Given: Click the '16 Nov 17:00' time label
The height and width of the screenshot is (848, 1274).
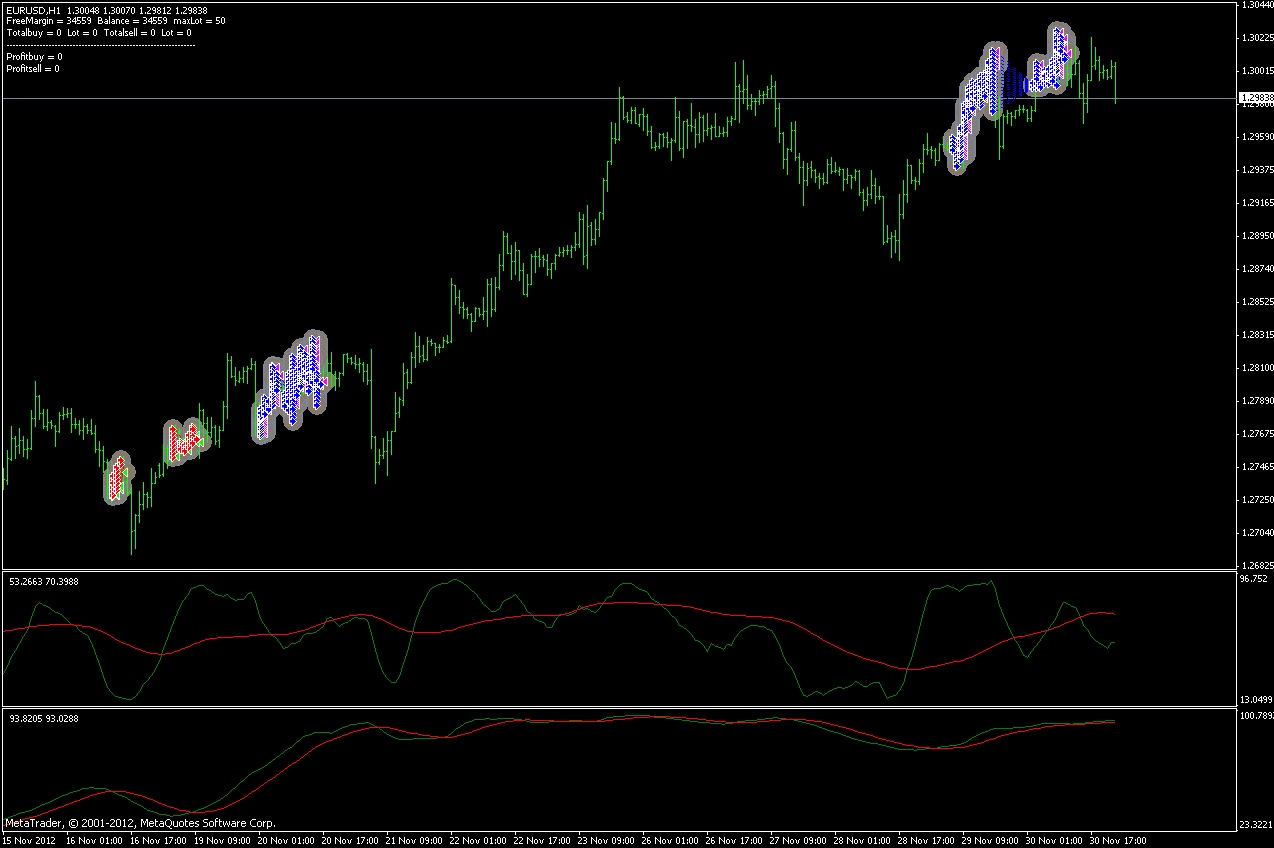Looking at the screenshot, I should point(158,841).
